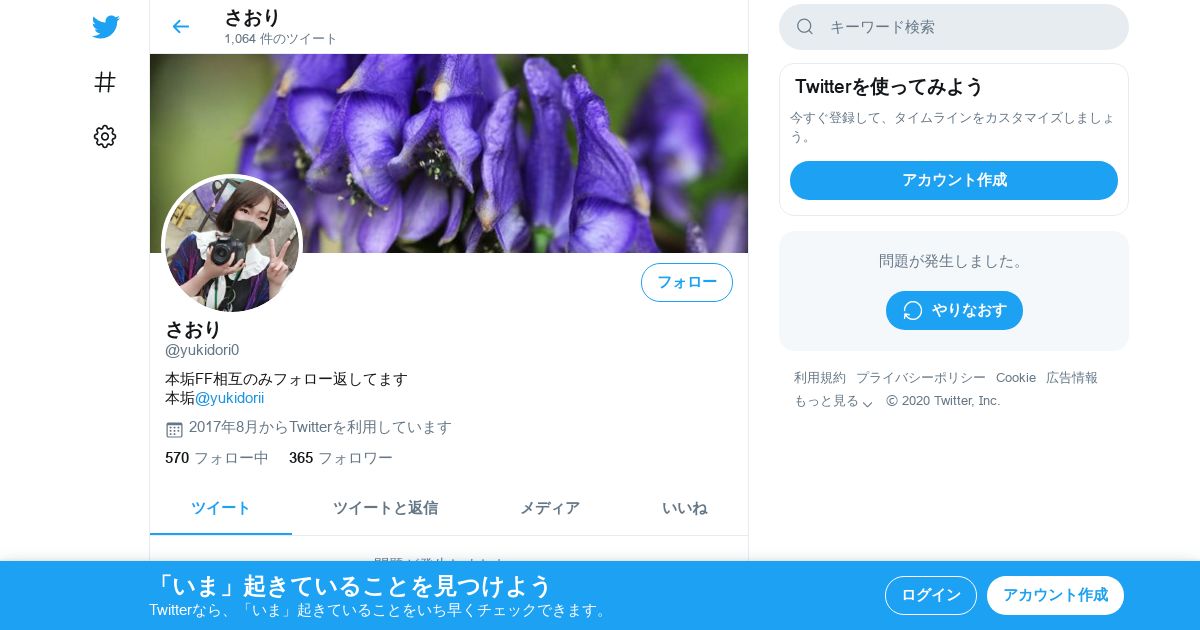Open the Settings gear icon
Viewport: 1200px width, 630px height.
(105, 137)
